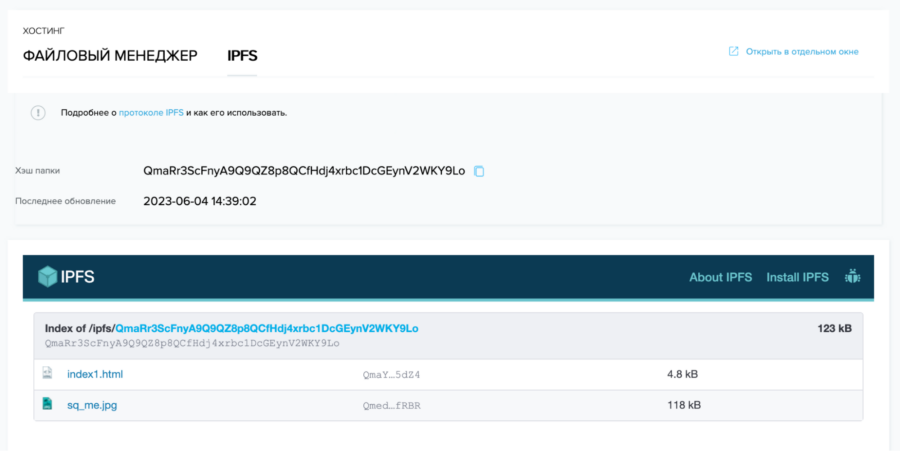The image size is (900, 451).
Task: Open the About IPFS link
Action: pos(720,277)
